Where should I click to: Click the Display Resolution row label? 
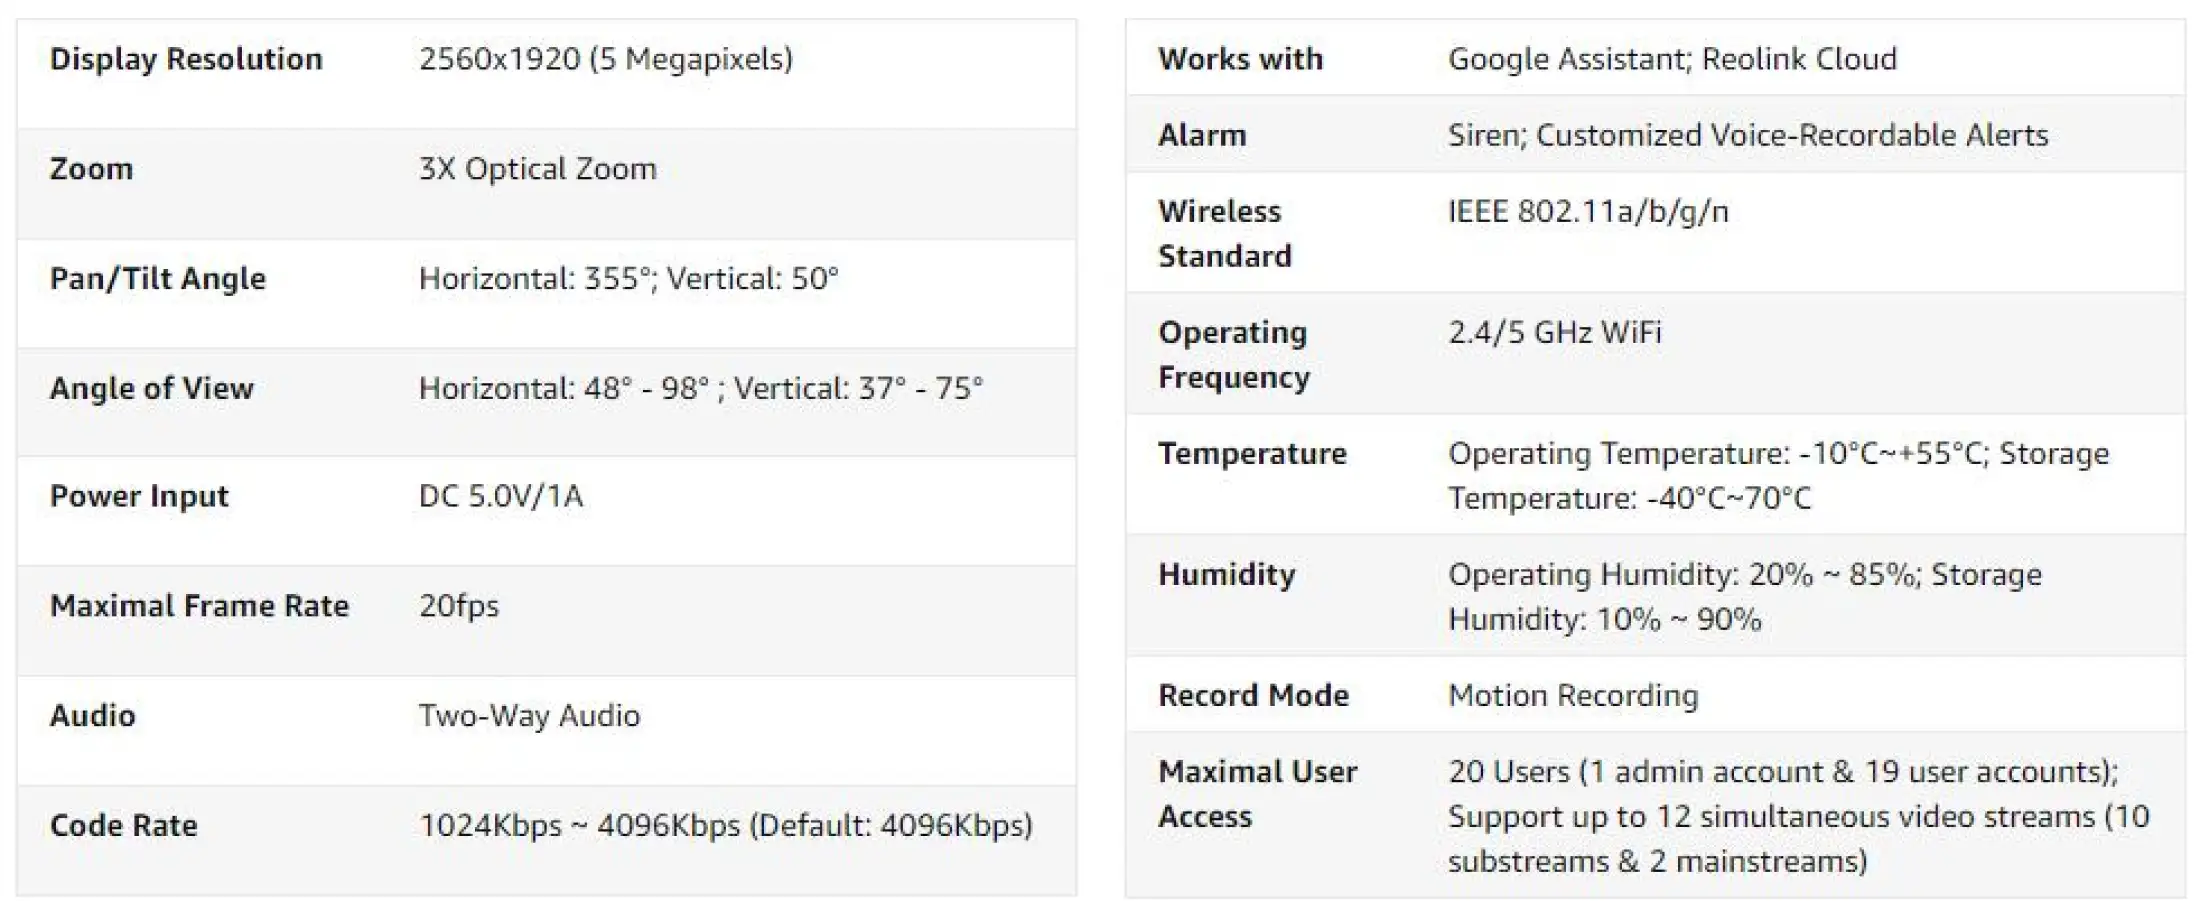pos(186,59)
